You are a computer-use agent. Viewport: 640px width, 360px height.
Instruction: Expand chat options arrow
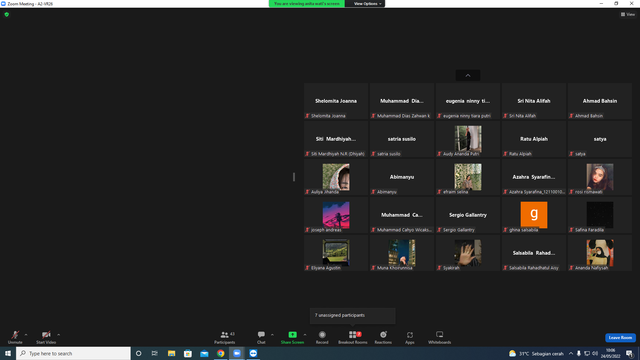pos(272,335)
